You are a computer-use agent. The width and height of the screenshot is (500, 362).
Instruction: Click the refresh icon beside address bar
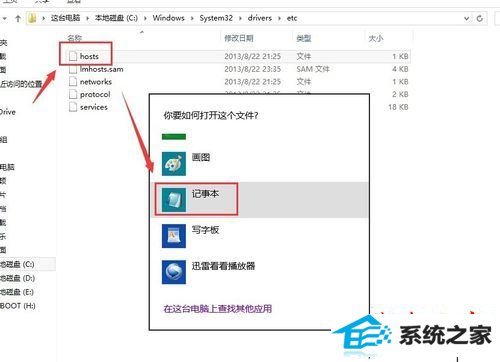[x=480, y=18]
